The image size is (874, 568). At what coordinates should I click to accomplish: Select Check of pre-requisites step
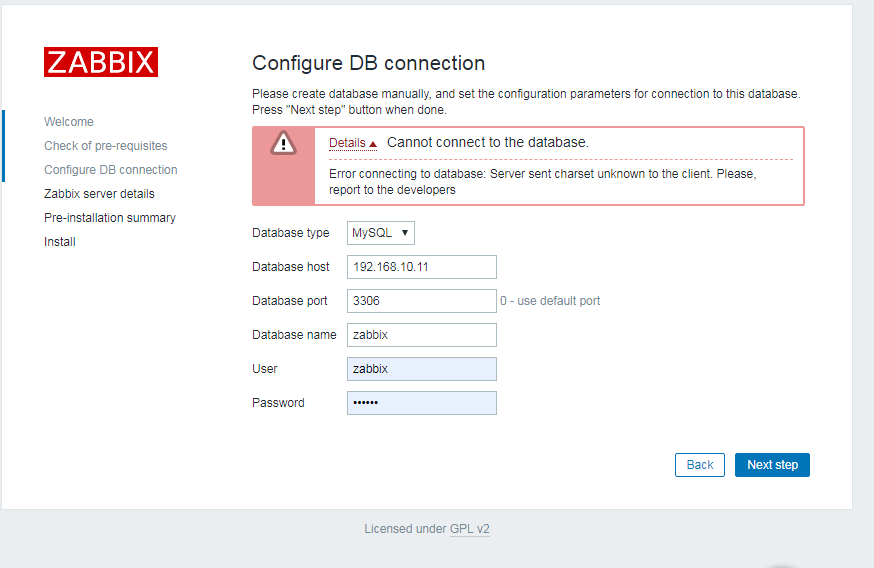[x=105, y=145]
